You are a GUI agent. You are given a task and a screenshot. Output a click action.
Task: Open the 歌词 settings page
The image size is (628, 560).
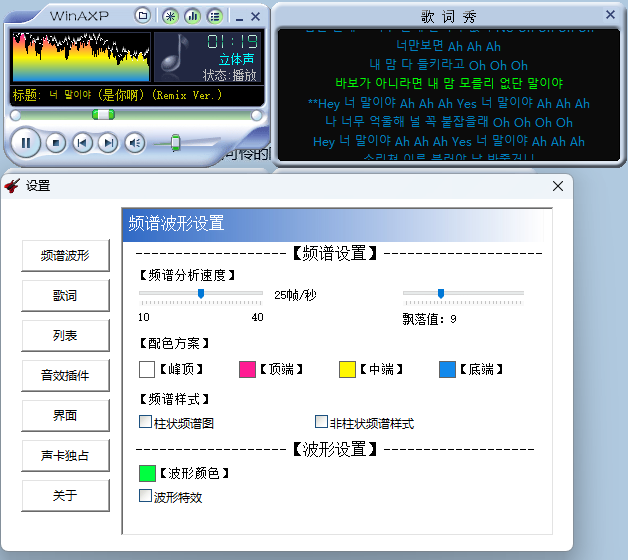(65, 296)
